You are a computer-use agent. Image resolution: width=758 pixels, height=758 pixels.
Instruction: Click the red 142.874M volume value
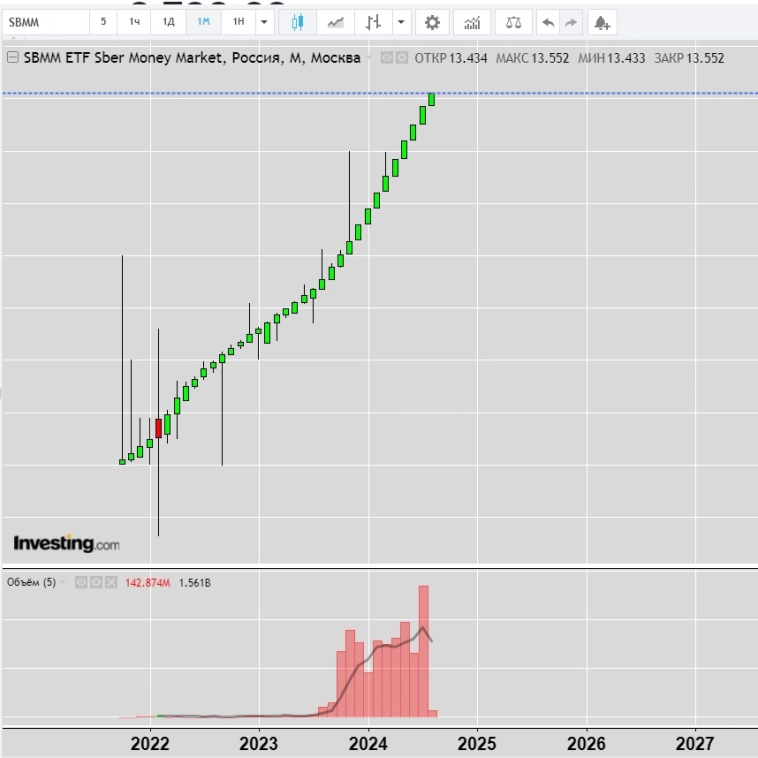(x=147, y=583)
